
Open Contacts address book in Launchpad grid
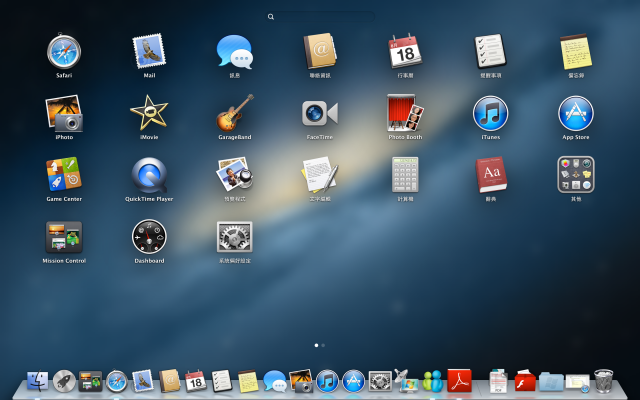point(320,51)
